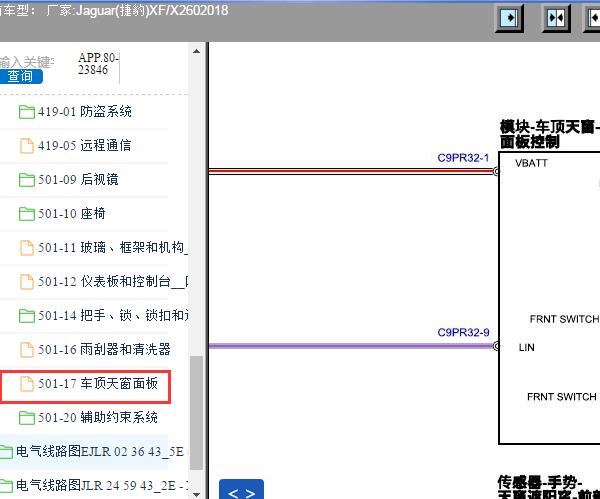Click the purple LIN wire line

[352, 346]
